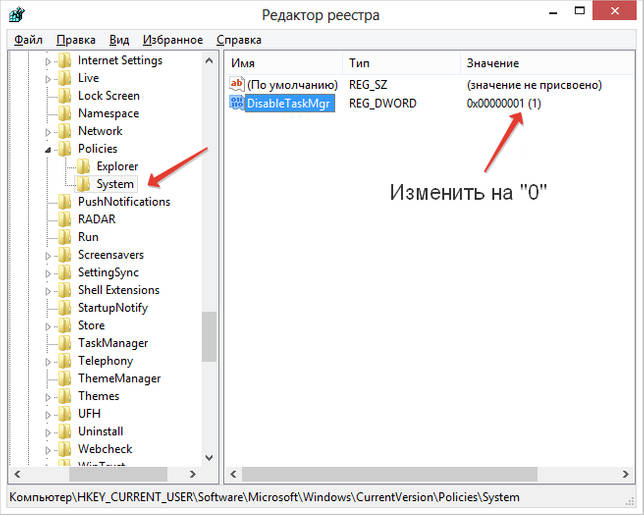Click the StartupNotify folder icon
644x515 pixels.
[x=64, y=308]
